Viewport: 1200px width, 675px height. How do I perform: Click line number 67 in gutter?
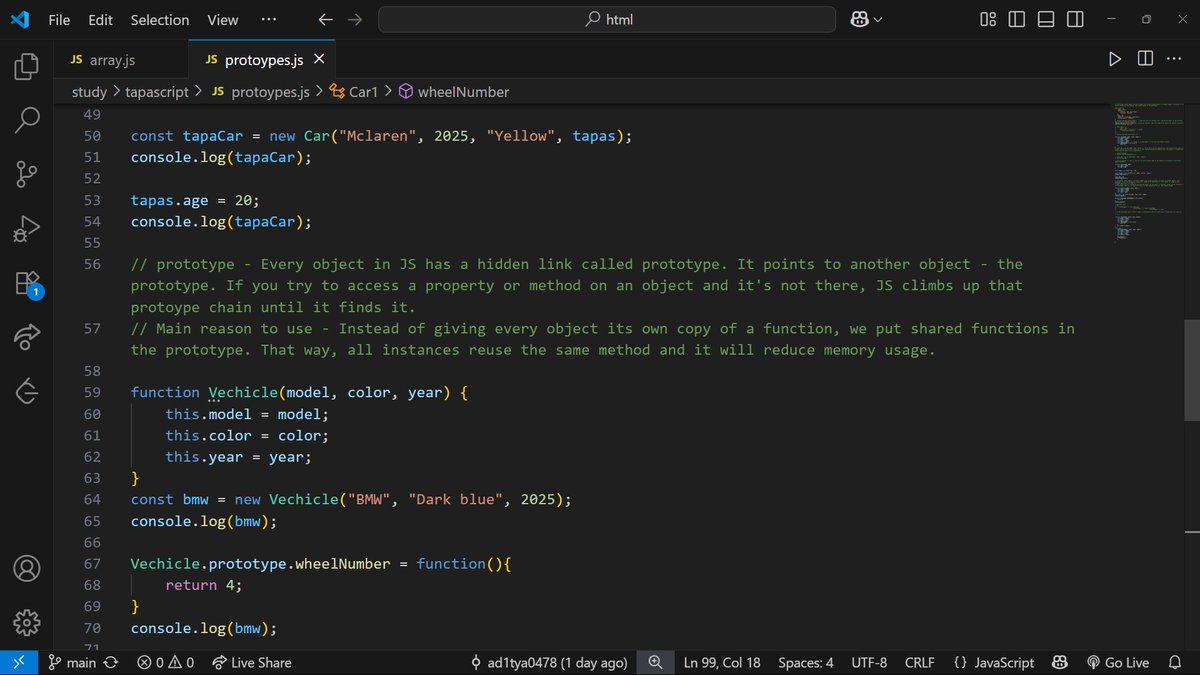coord(91,564)
